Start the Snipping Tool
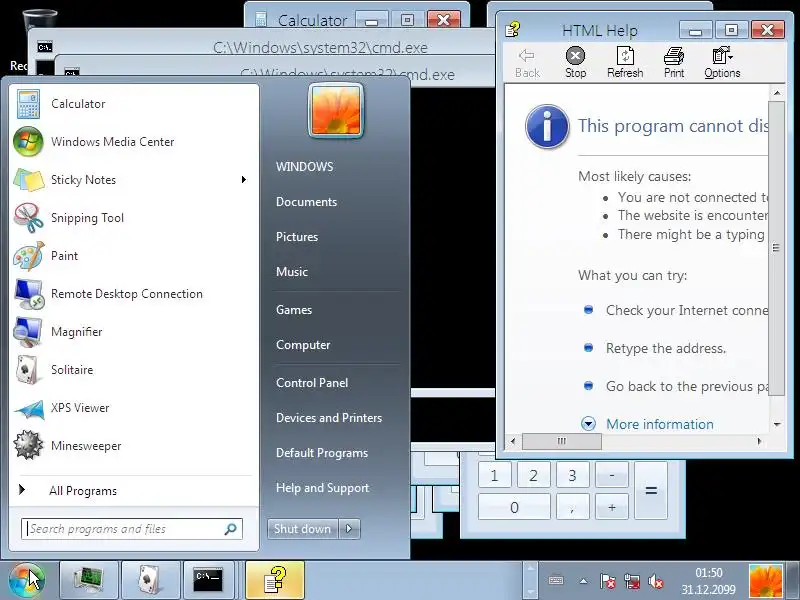This screenshot has width=800, height=600. click(x=134, y=218)
